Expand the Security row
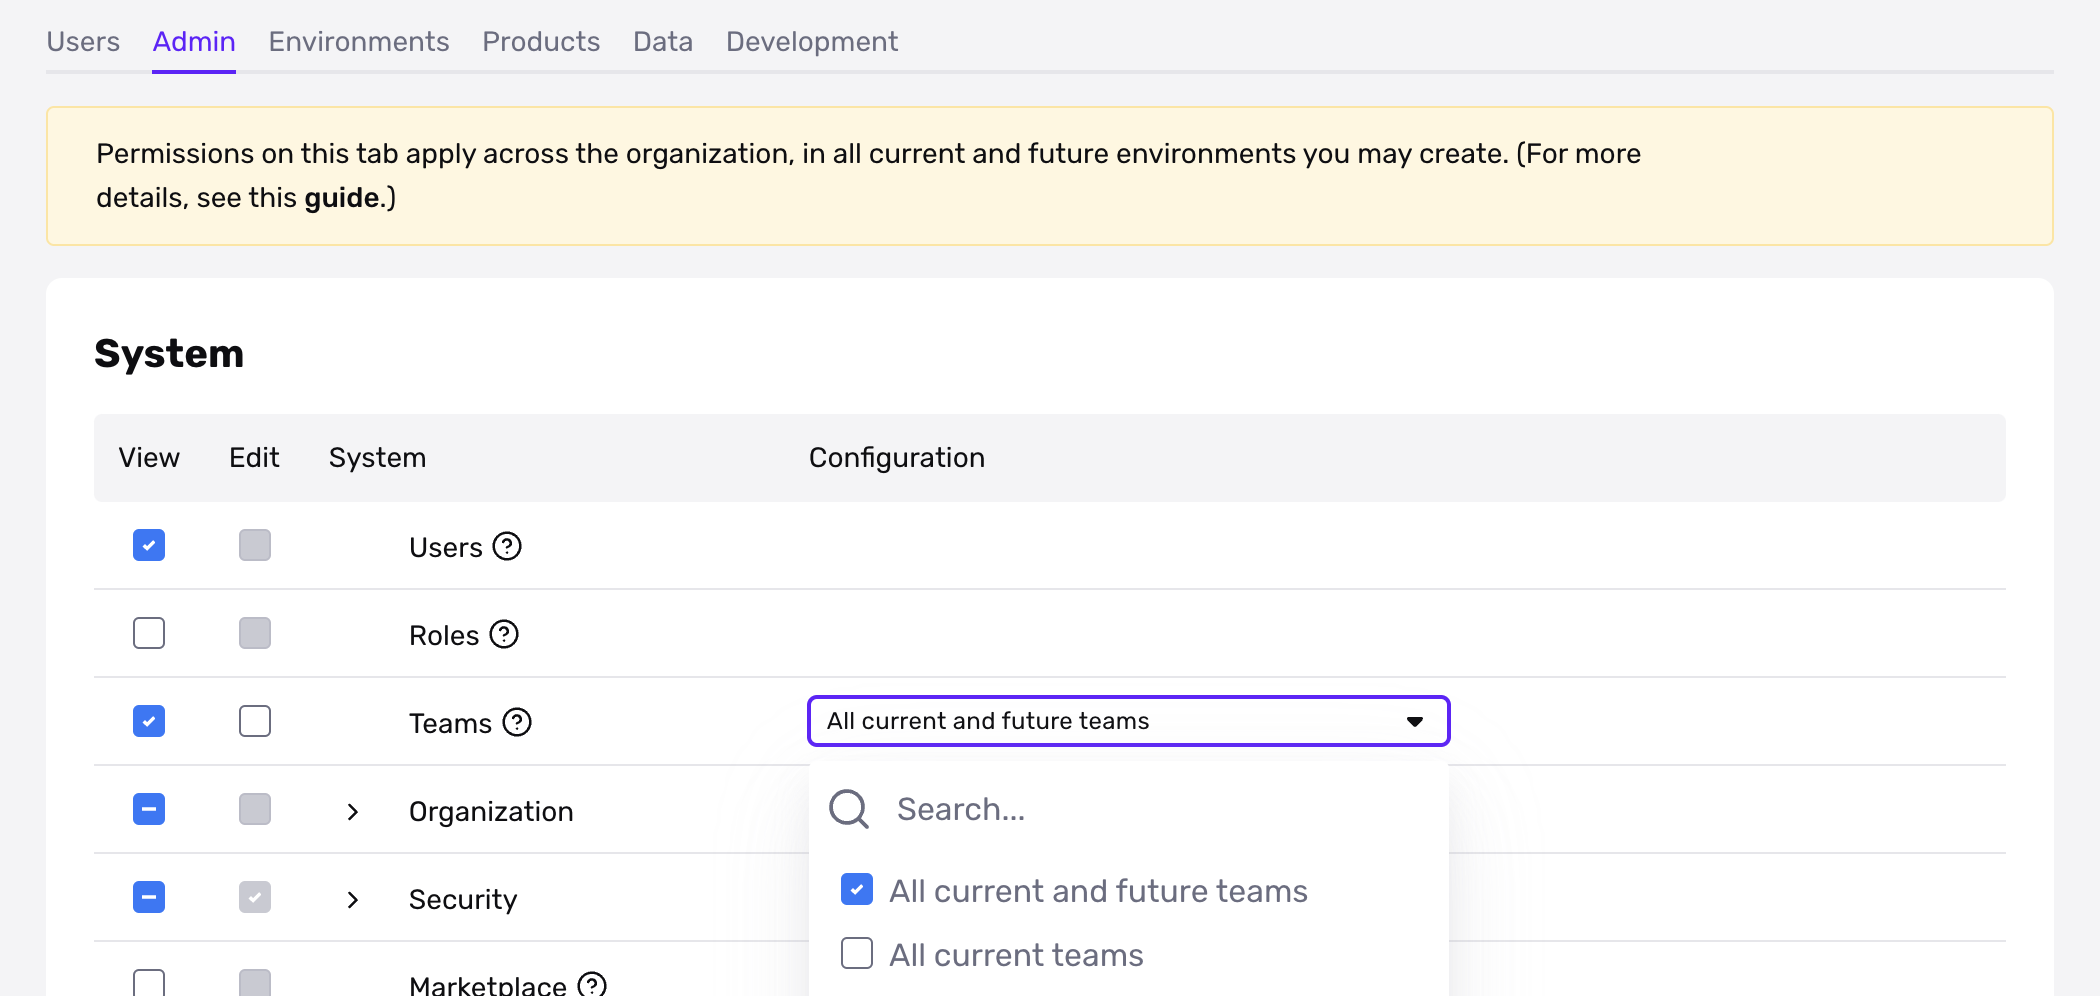Screen dimensions: 2100x996 coord(352,900)
